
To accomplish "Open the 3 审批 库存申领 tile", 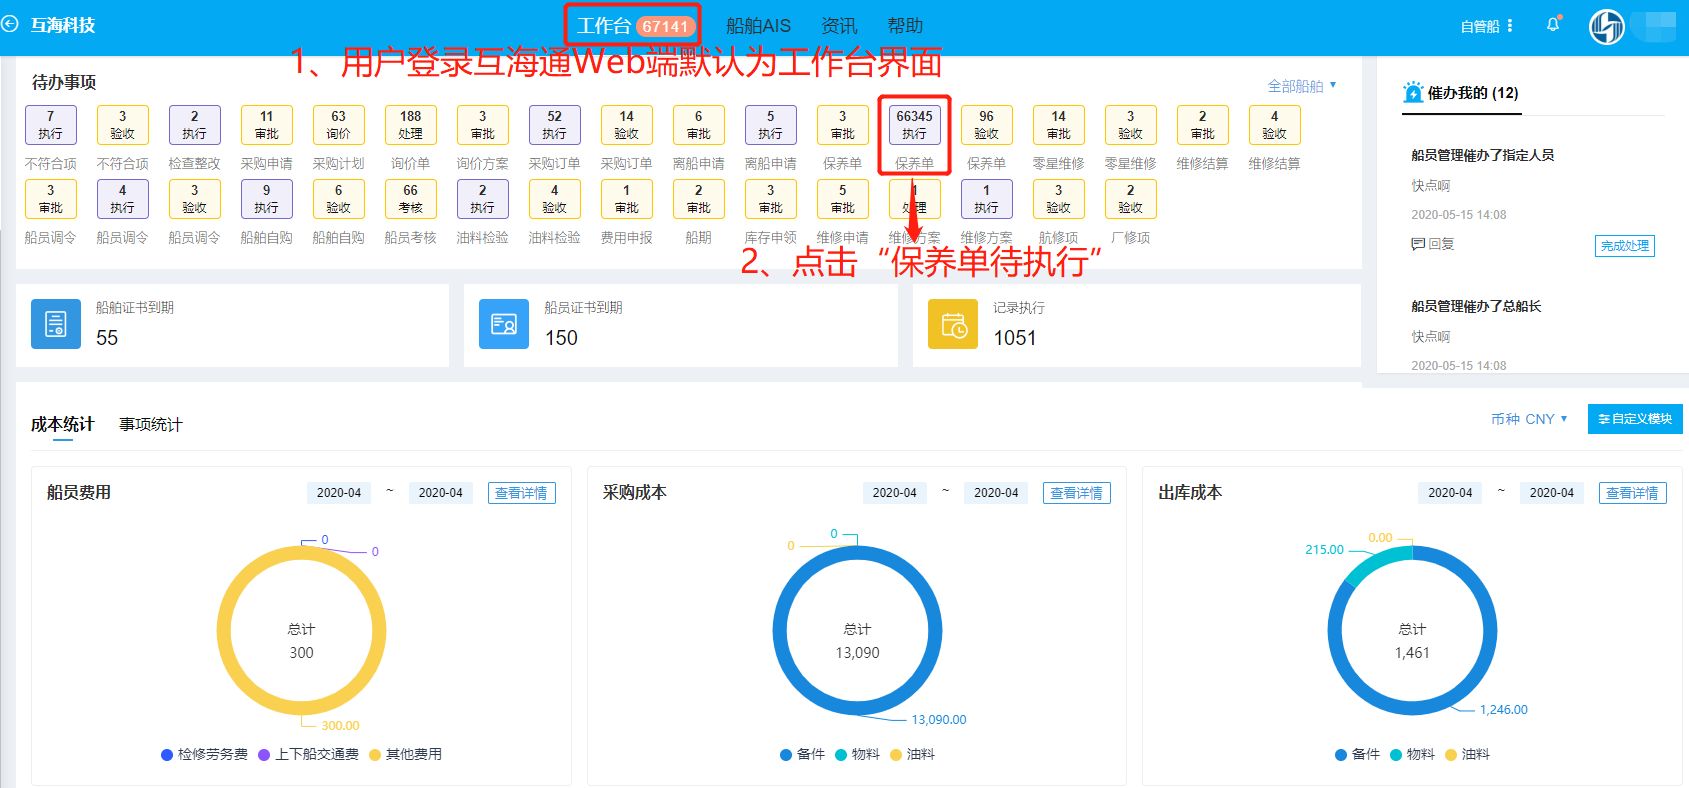I will 771,199.
